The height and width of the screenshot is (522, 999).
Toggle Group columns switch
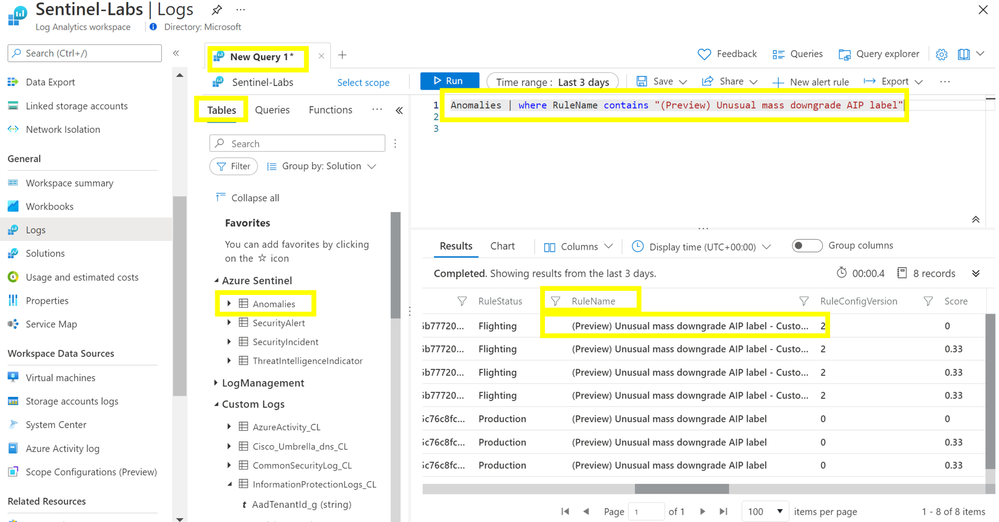coord(807,246)
